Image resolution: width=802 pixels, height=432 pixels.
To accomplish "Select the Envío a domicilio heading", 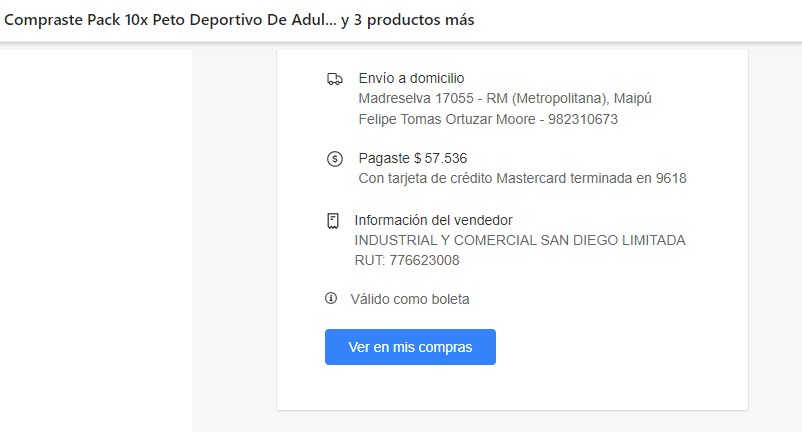I will 411,79.
